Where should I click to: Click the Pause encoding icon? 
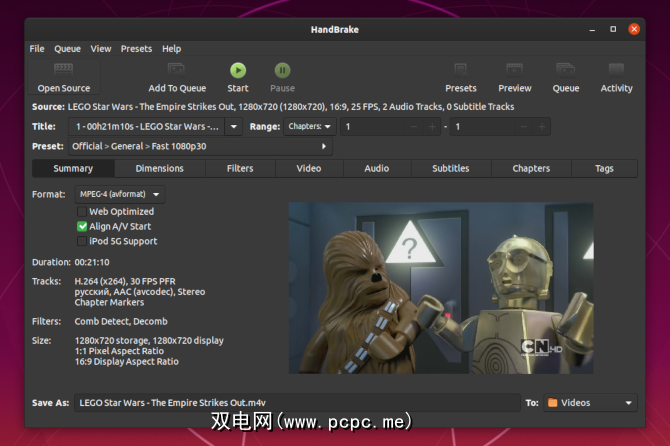(x=282, y=70)
